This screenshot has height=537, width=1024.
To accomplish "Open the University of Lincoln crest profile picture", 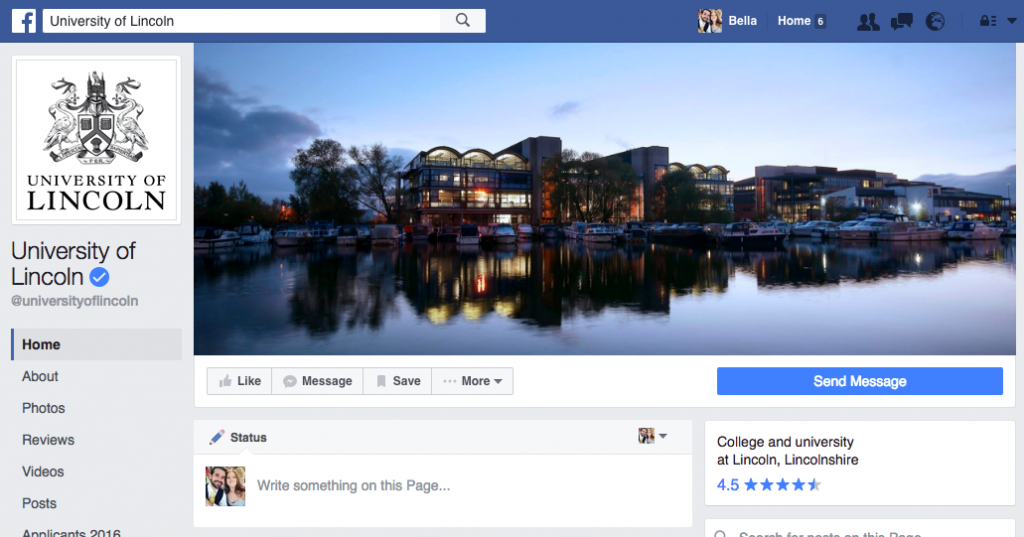I will pos(96,140).
